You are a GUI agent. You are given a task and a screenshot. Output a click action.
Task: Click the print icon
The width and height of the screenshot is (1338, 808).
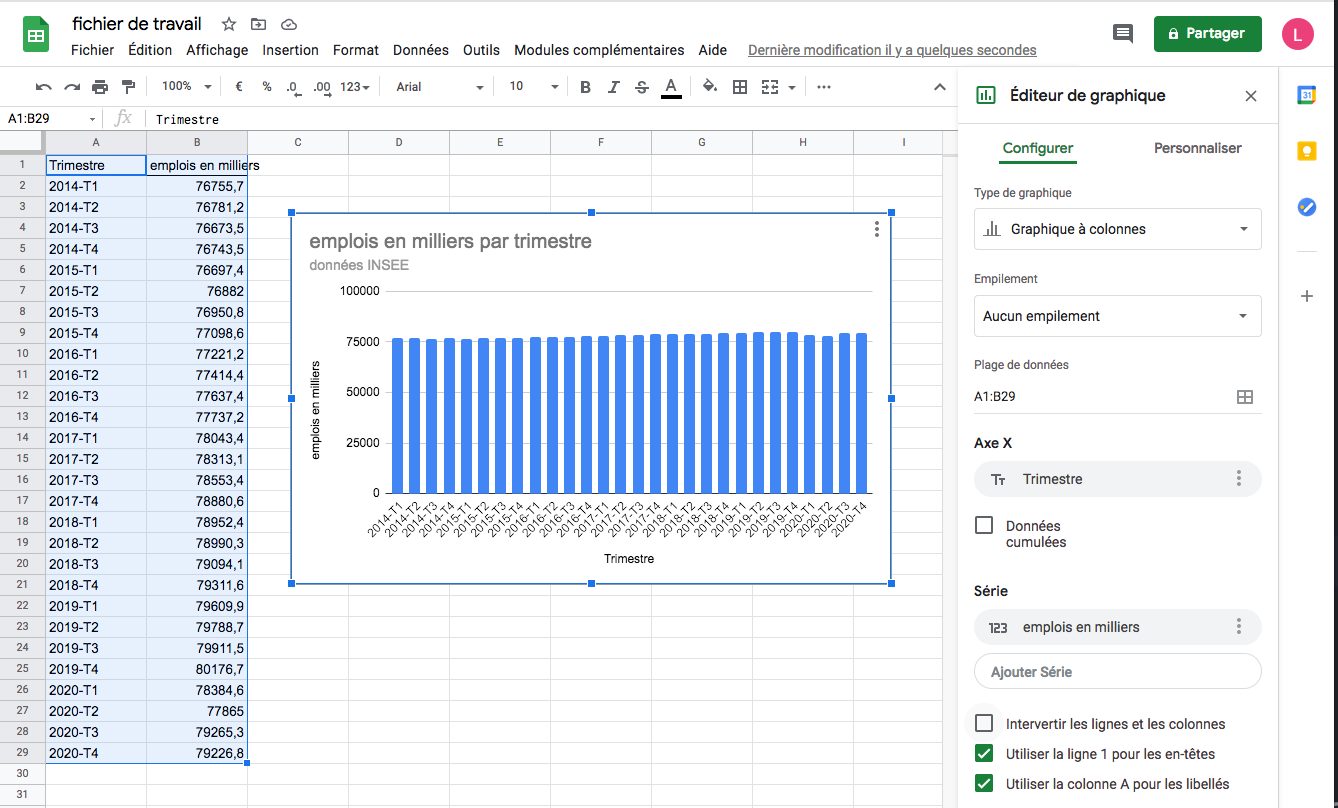pos(100,87)
